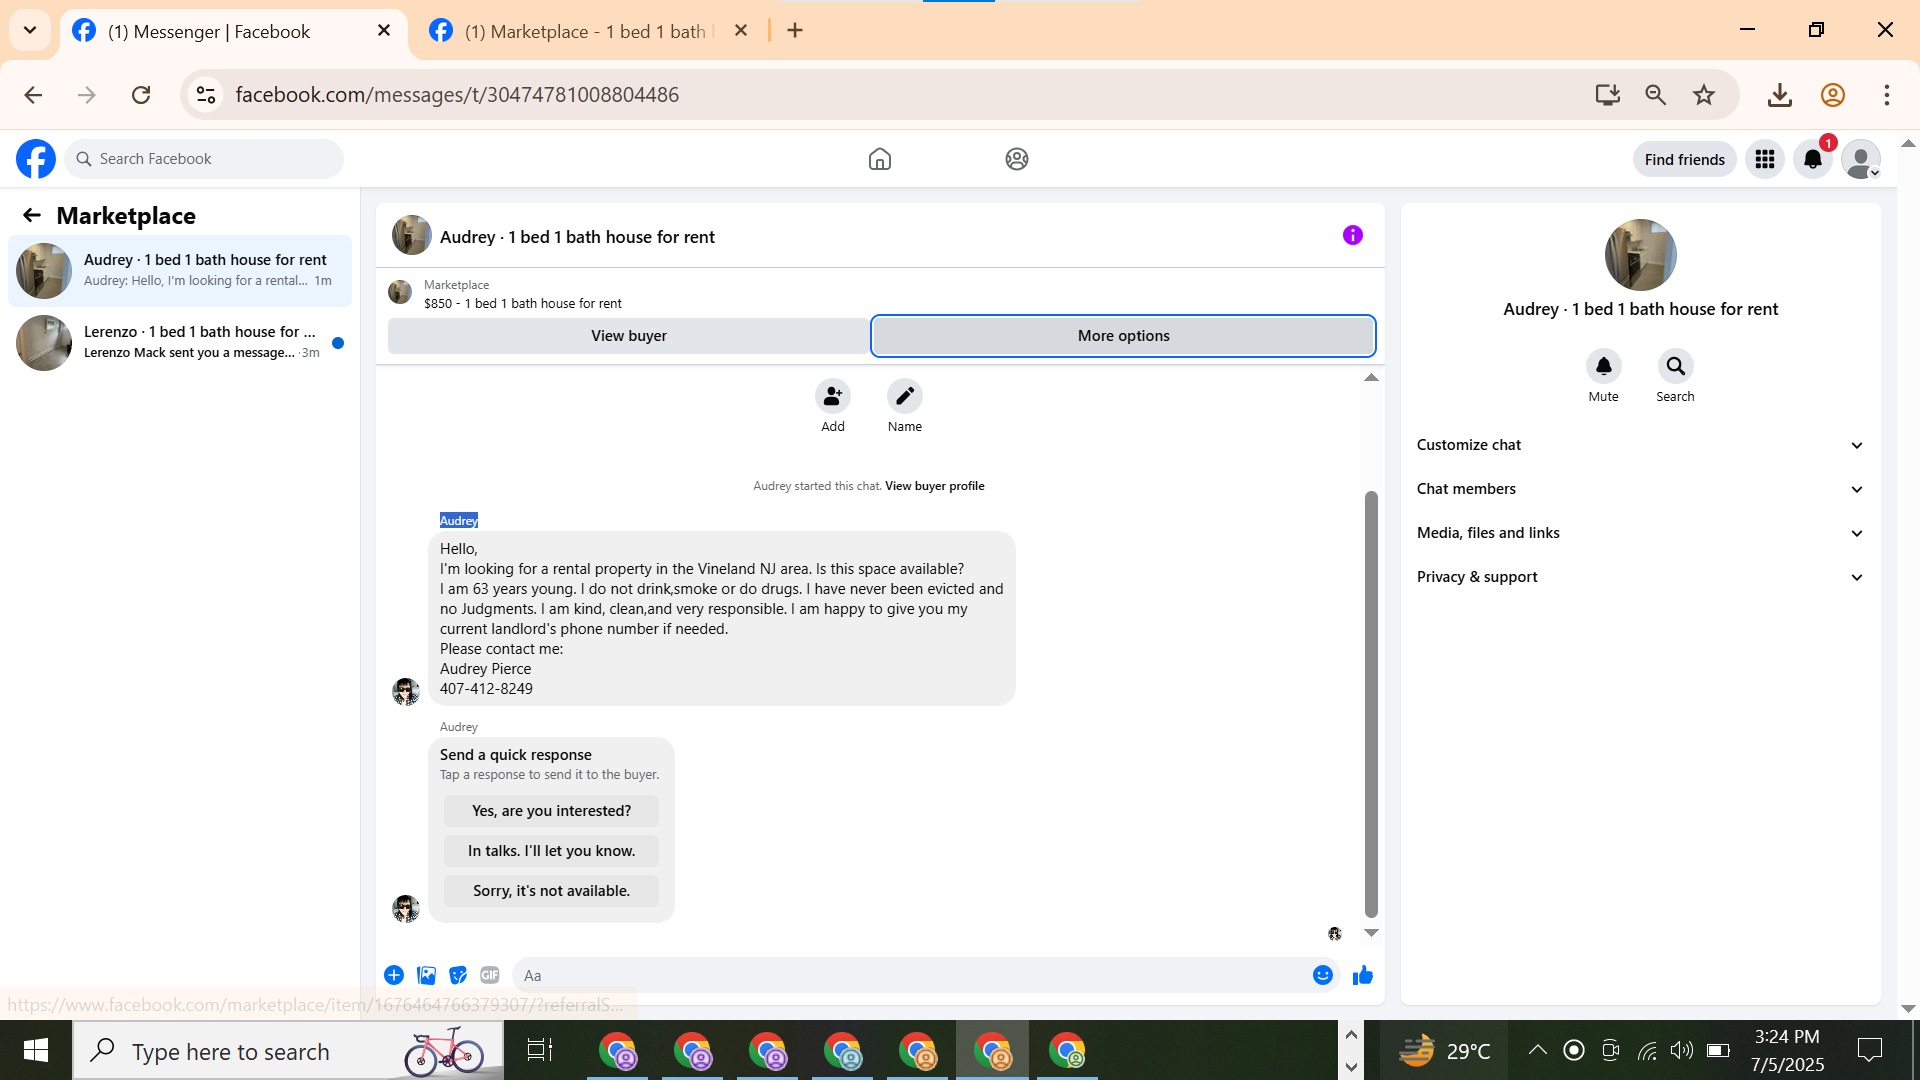The height and width of the screenshot is (1080, 1920).
Task: Open Search in conversation icon
Action: [x=1675, y=367]
